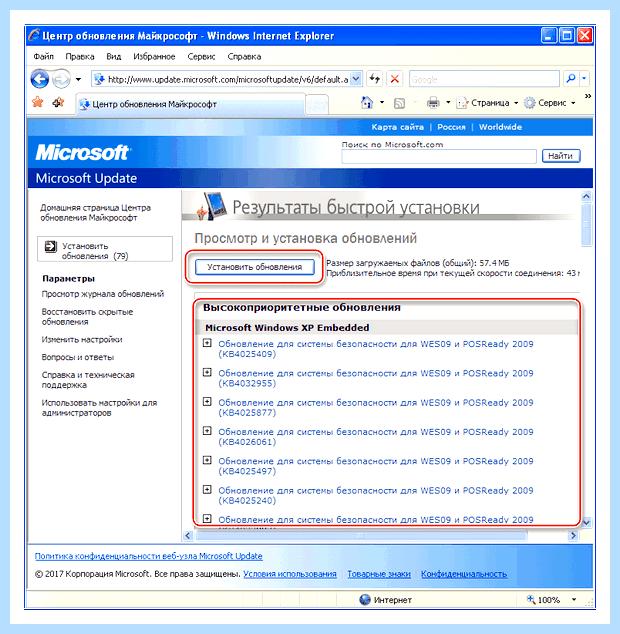Image resolution: width=620 pixels, height=634 pixels.
Task: Open the Вид menu
Action: point(114,57)
